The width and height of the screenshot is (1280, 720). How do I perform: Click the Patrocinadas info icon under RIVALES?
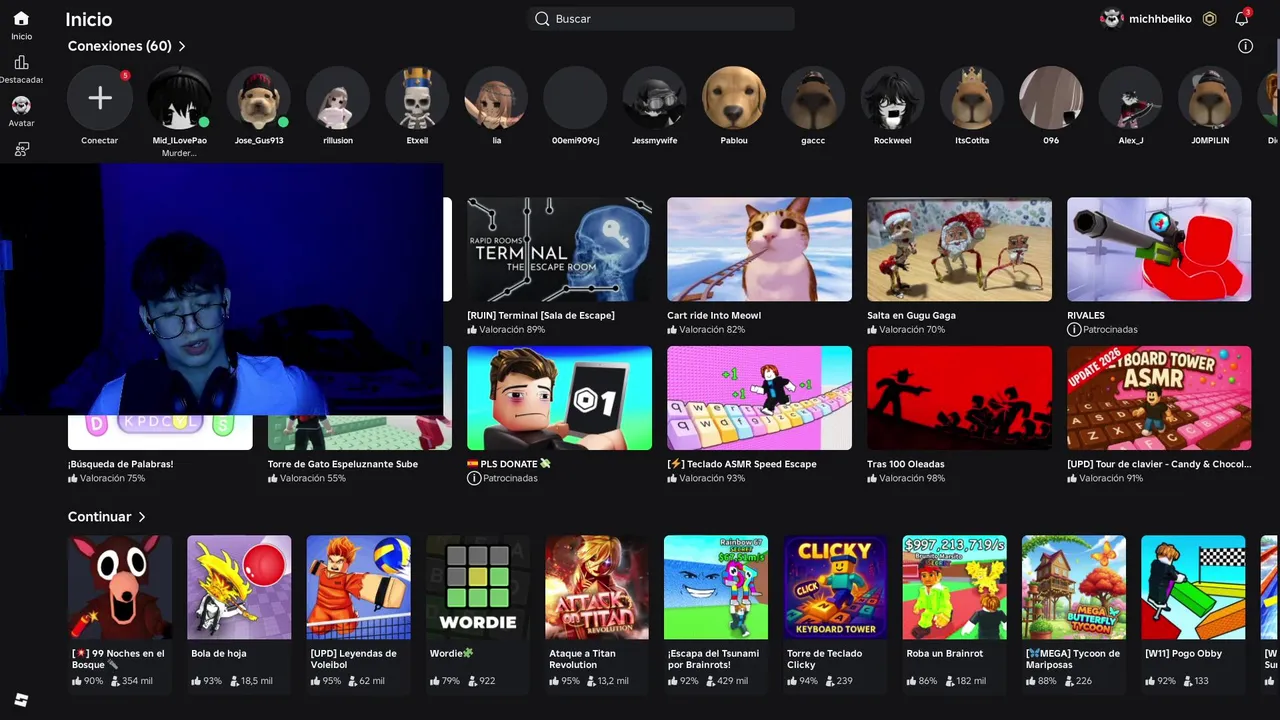coord(1074,330)
